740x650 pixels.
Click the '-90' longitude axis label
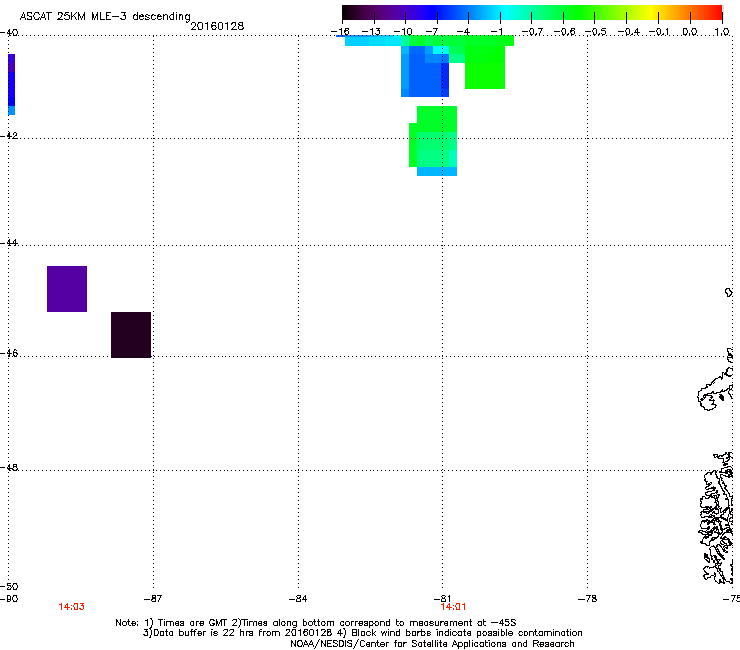click(9, 599)
